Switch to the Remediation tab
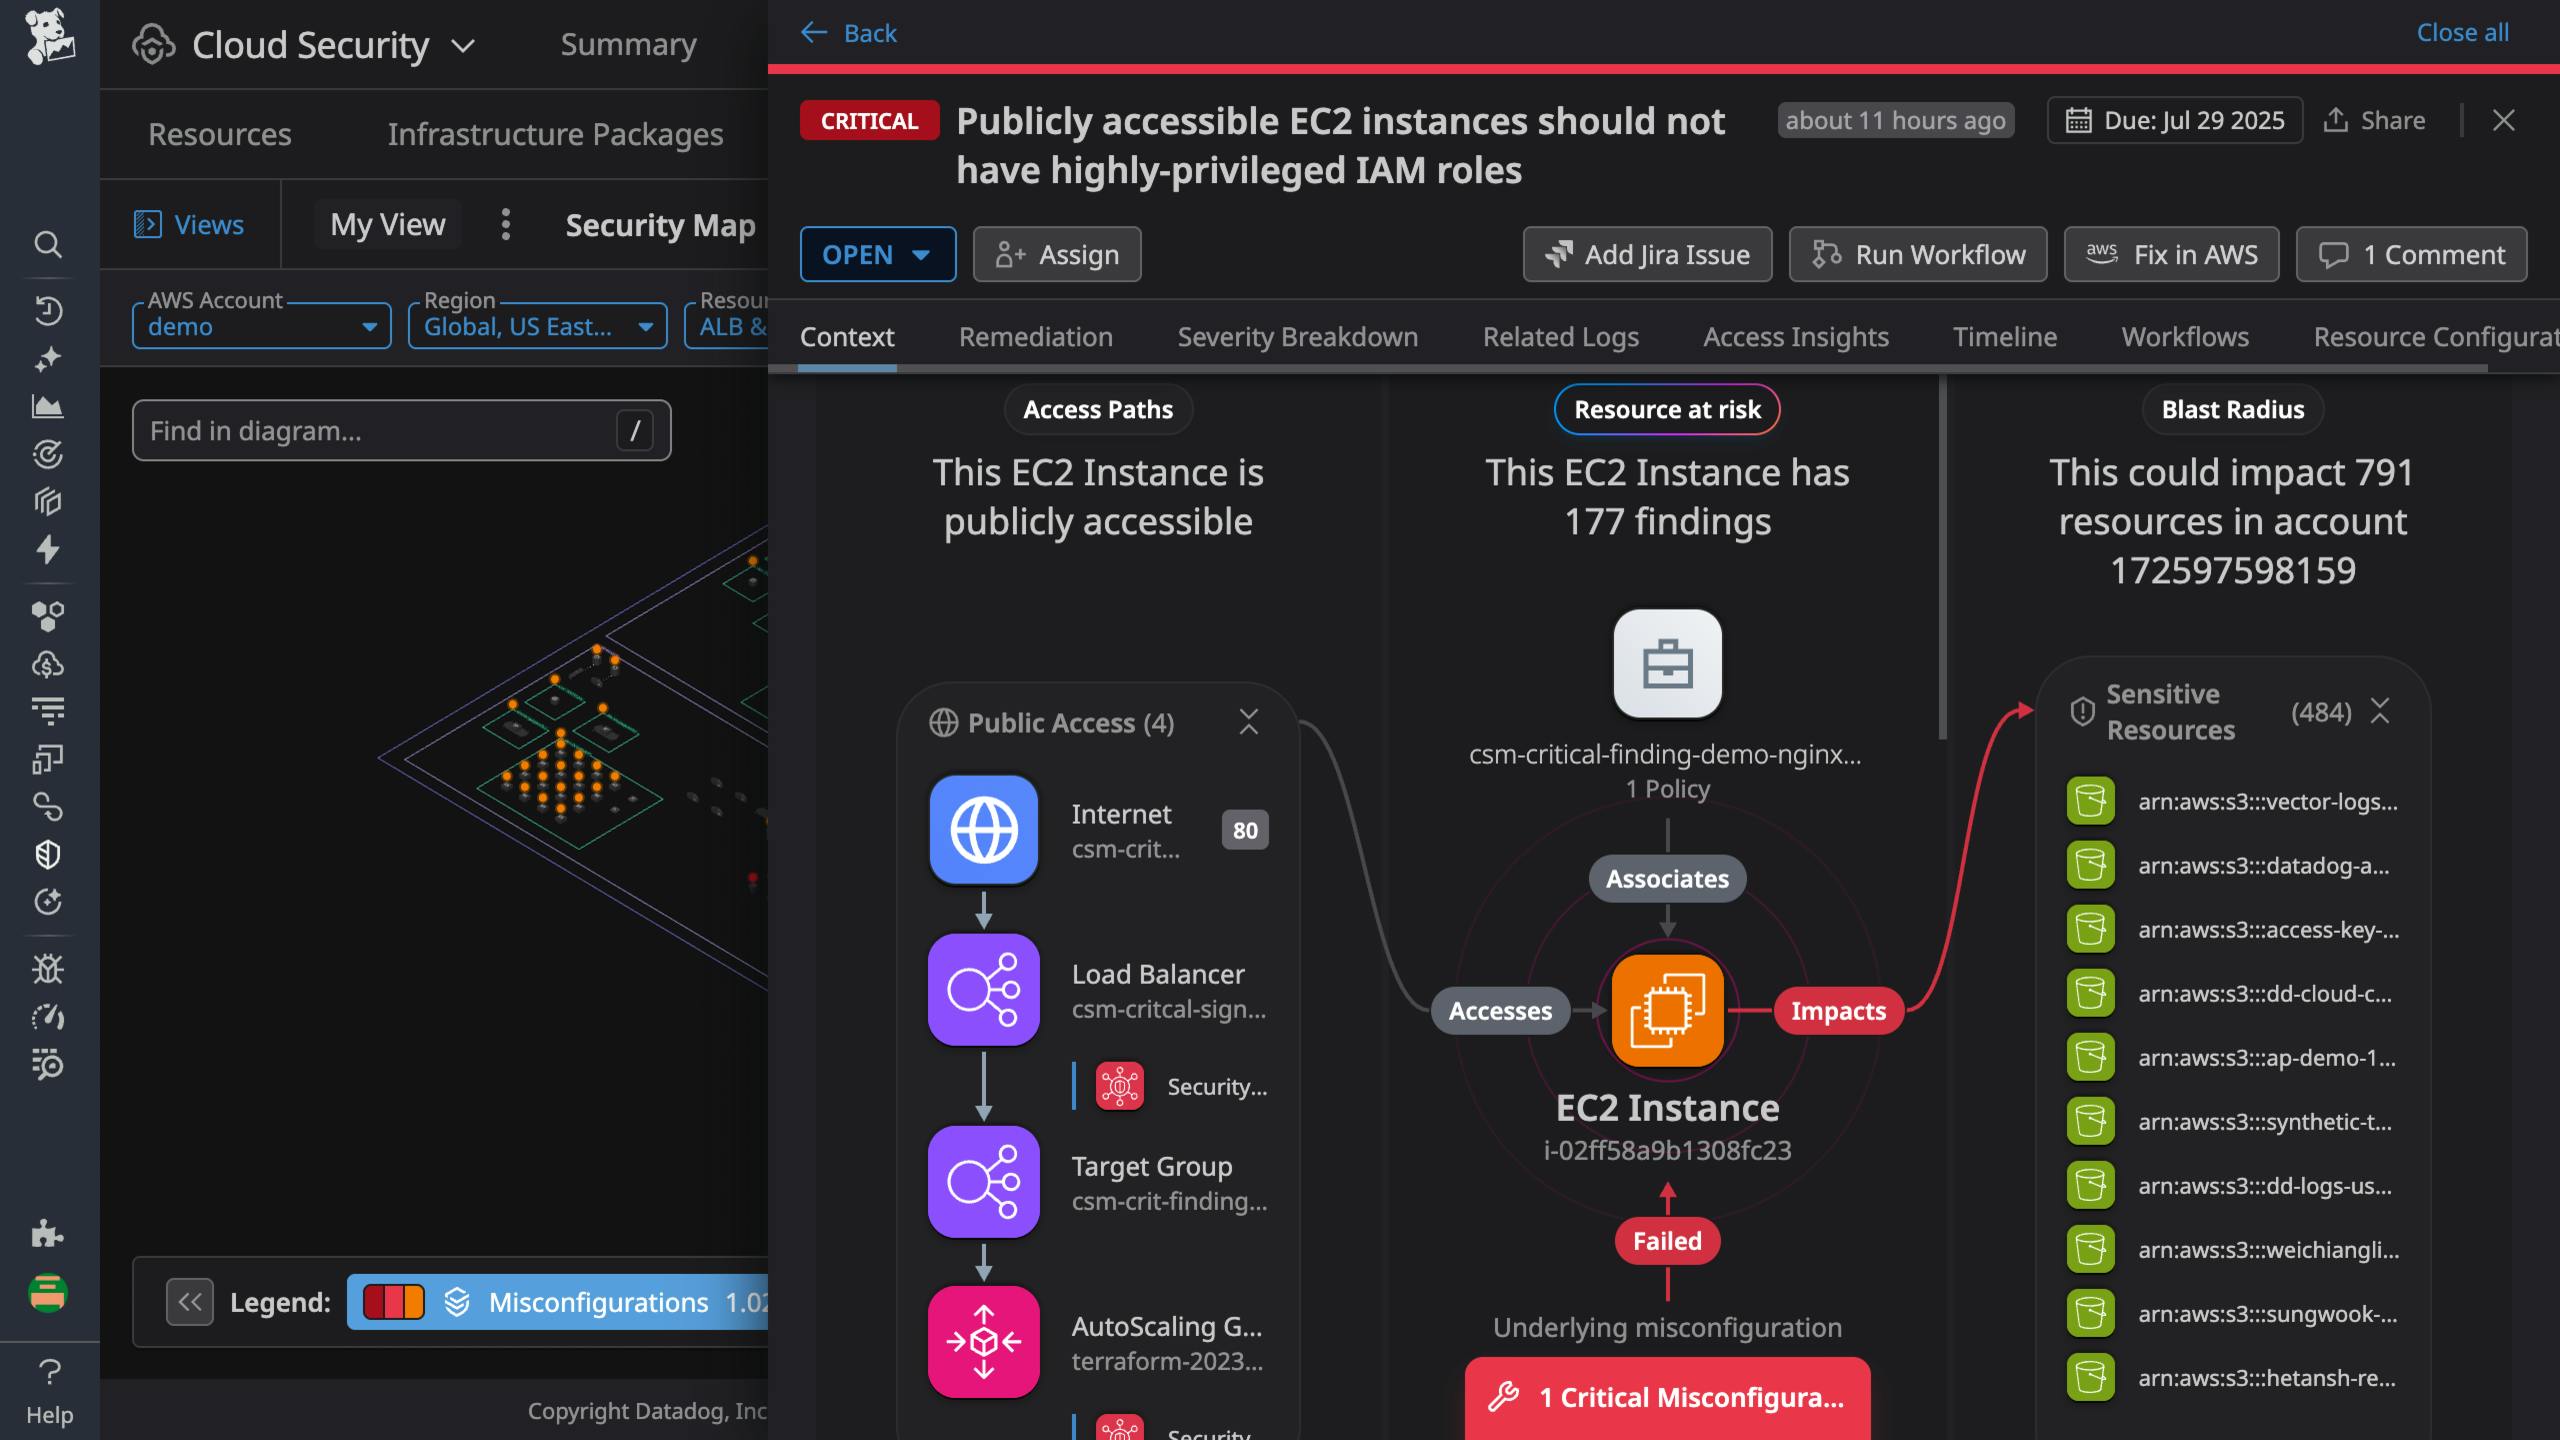The image size is (2560, 1440). pos(1035,337)
